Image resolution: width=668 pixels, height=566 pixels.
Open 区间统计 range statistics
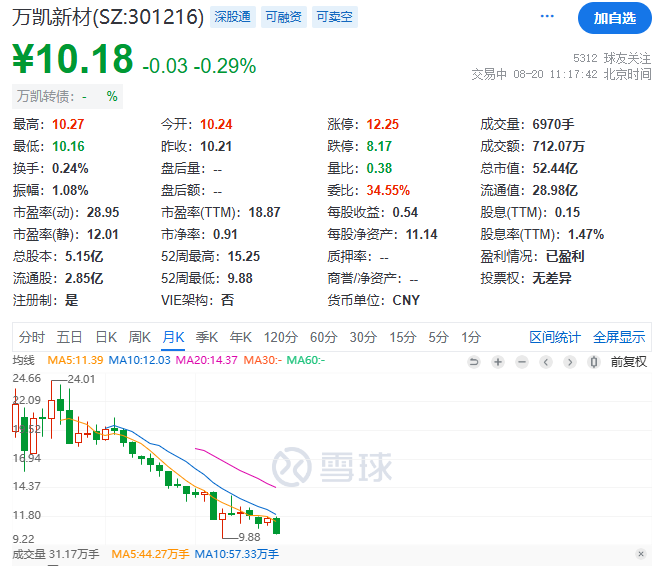(x=555, y=337)
